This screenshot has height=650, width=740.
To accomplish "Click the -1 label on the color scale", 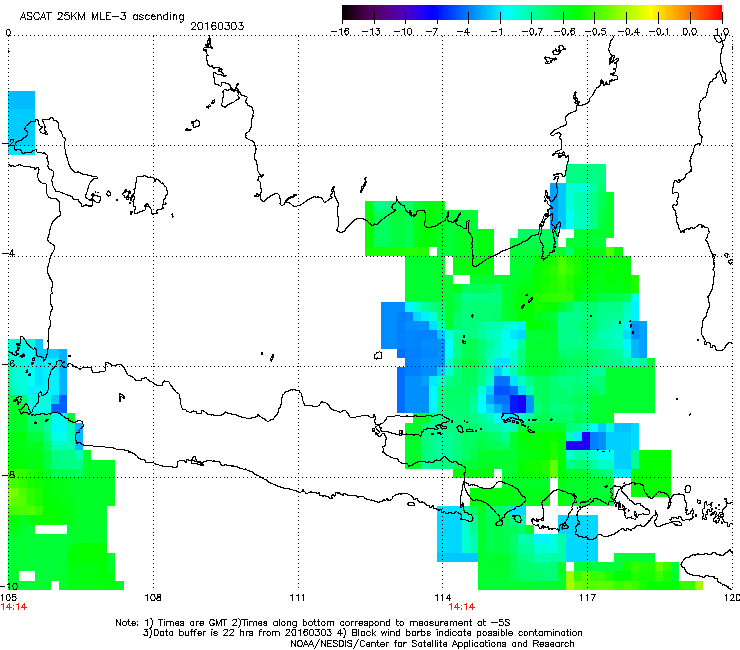I will (x=496, y=32).
